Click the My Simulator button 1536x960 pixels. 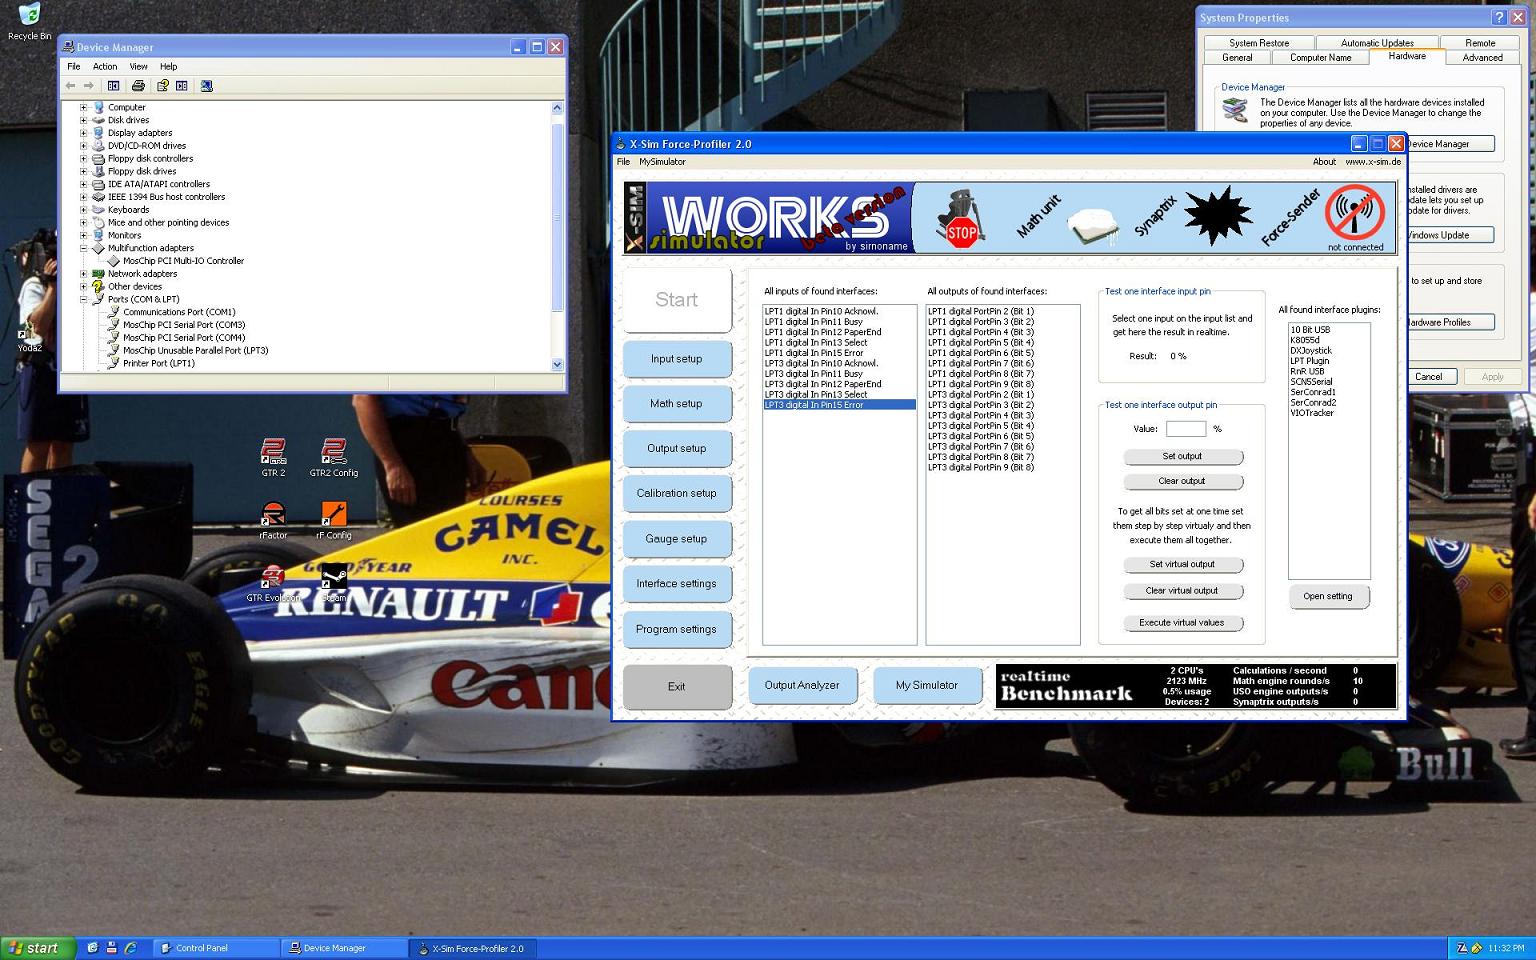pyautogui.click(x=927, y=686)
